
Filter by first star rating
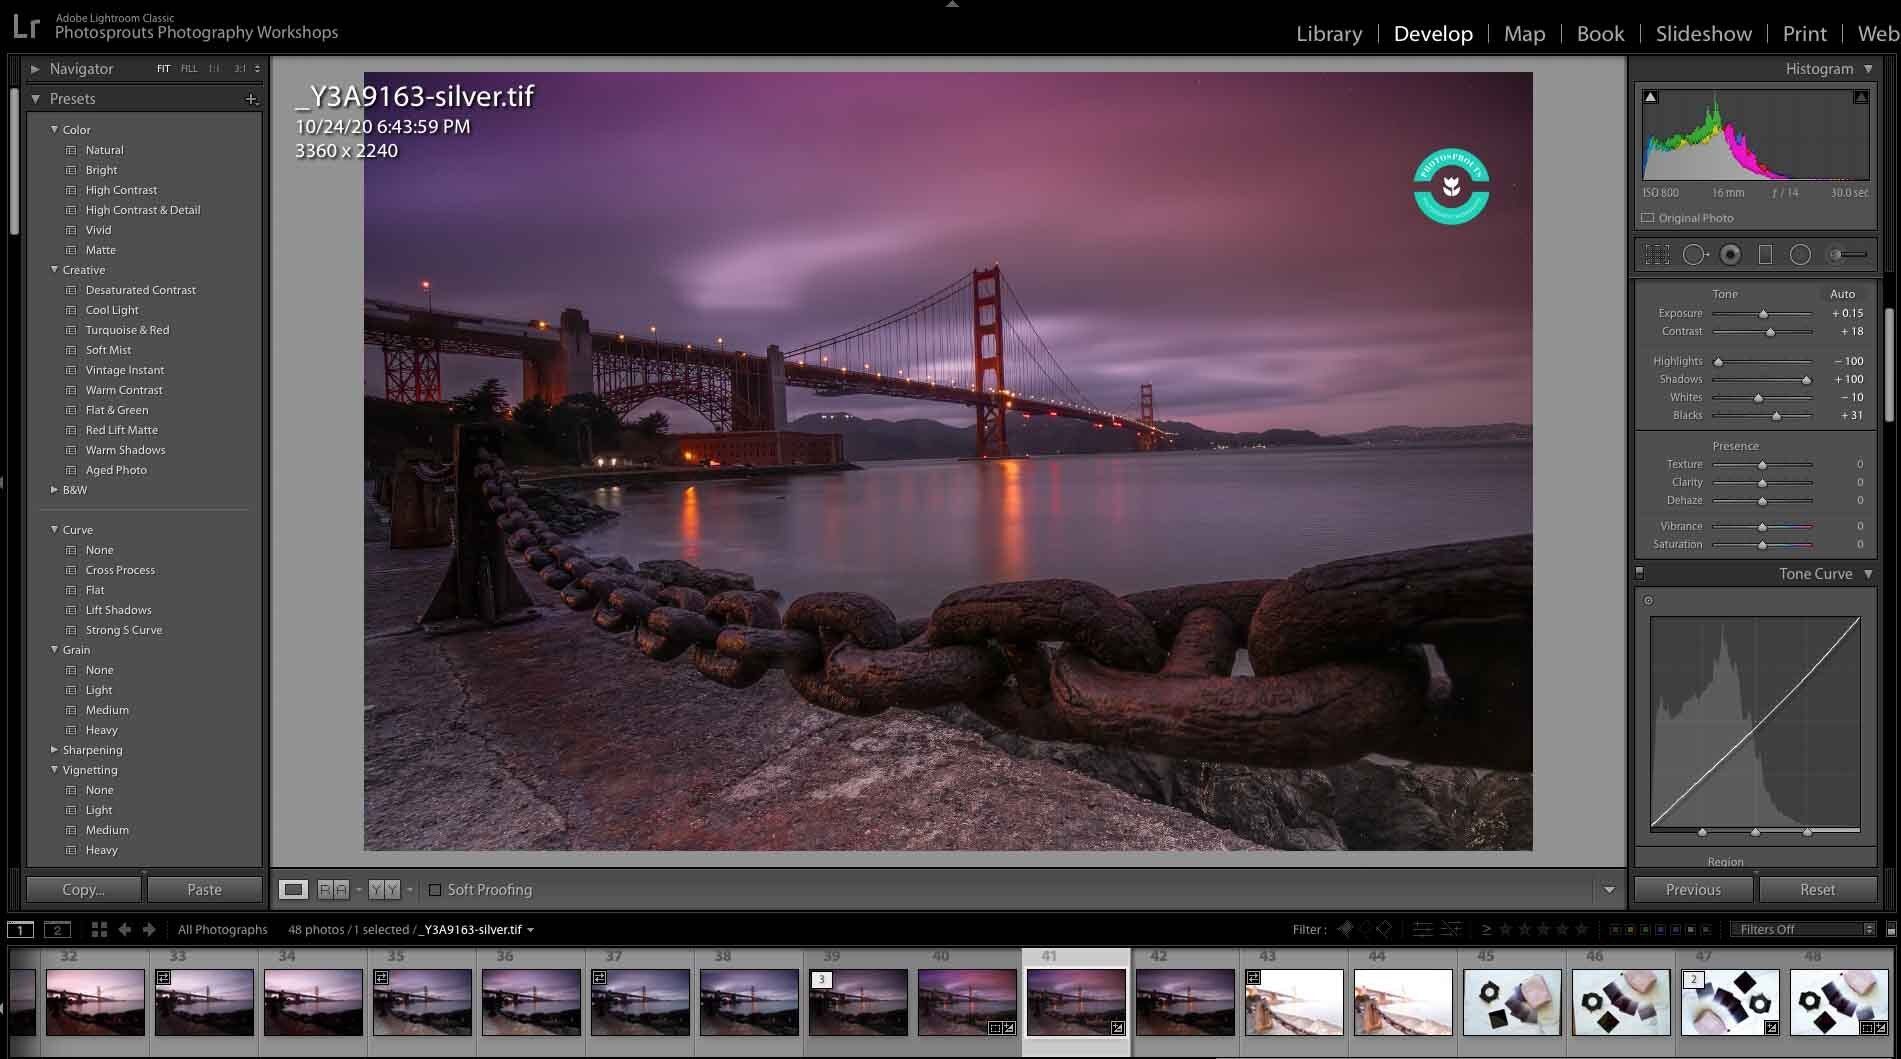pos(1506,929)
